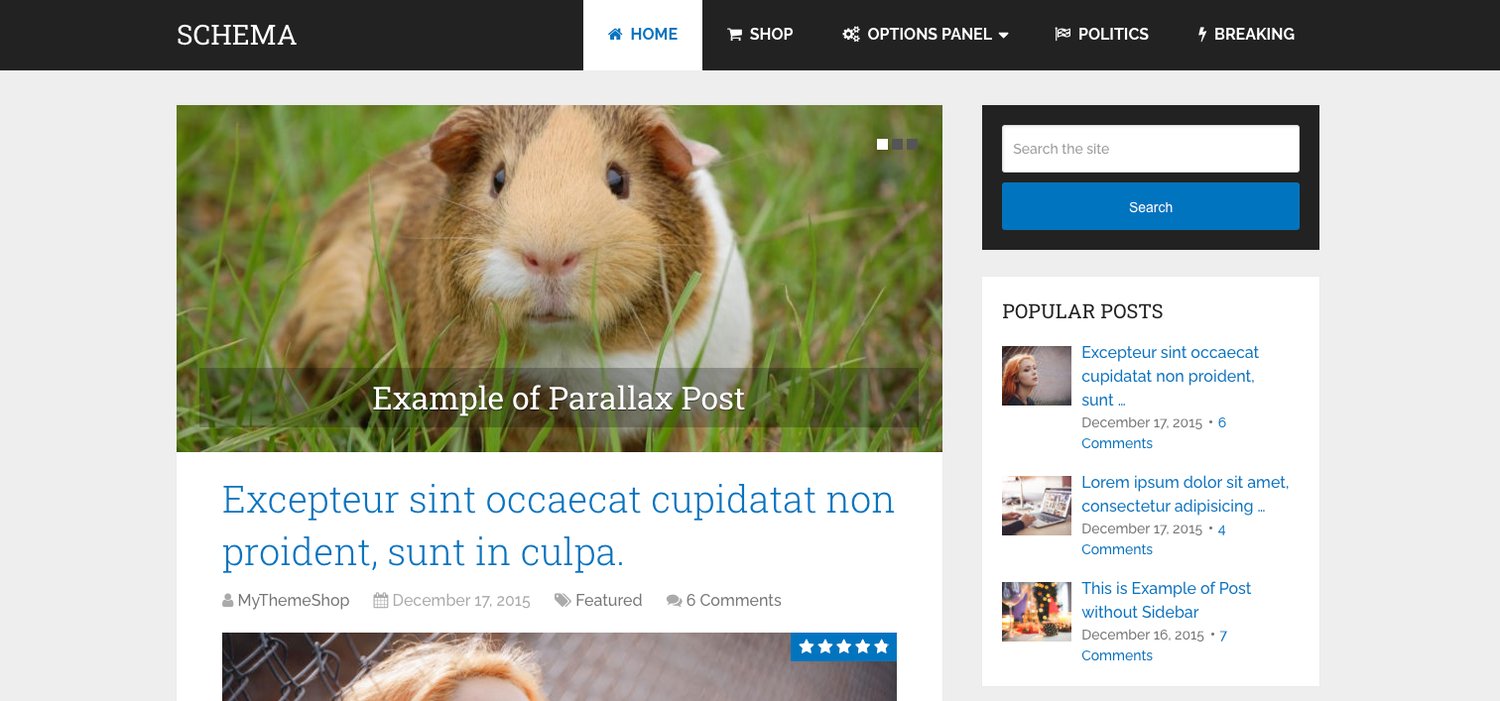Click the 'Search the site' input field
The width and height of the screenshot is (1500, 701).
point(1151,149)
